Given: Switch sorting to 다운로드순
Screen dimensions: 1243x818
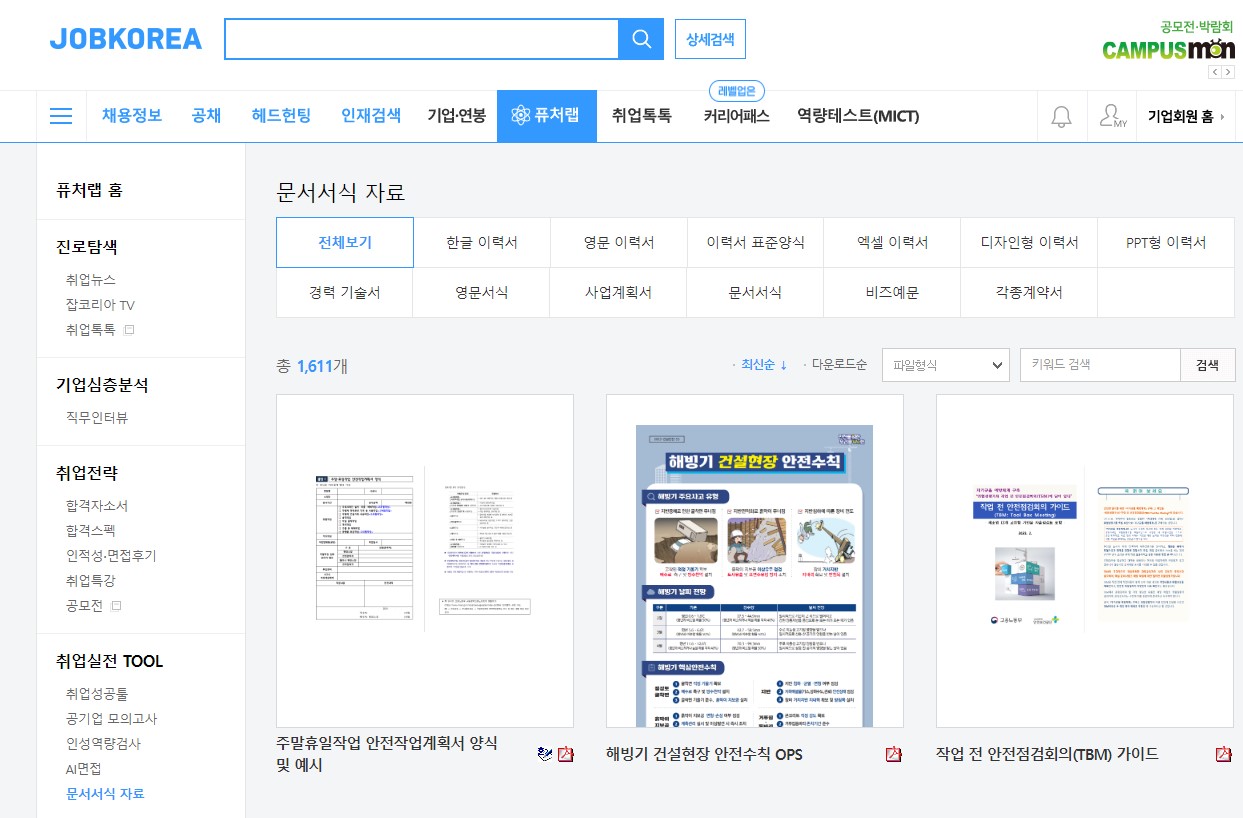Looking at the screenshot, I should [x=837, y=364].
